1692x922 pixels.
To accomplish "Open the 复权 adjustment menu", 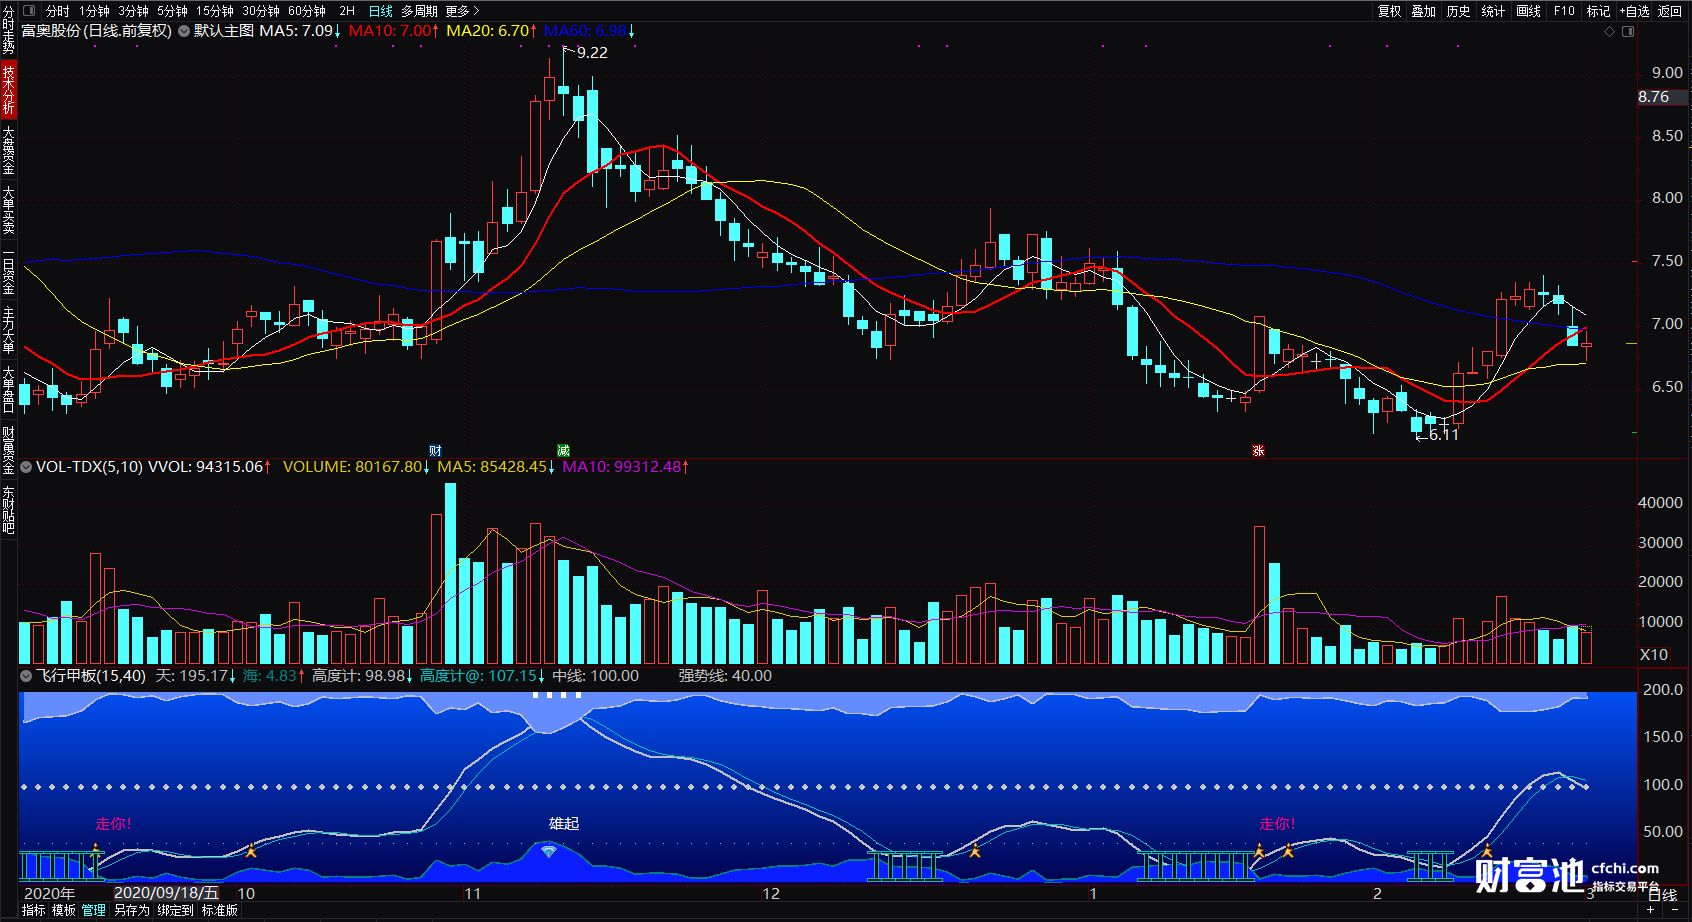I will [x=1390, y=11].
